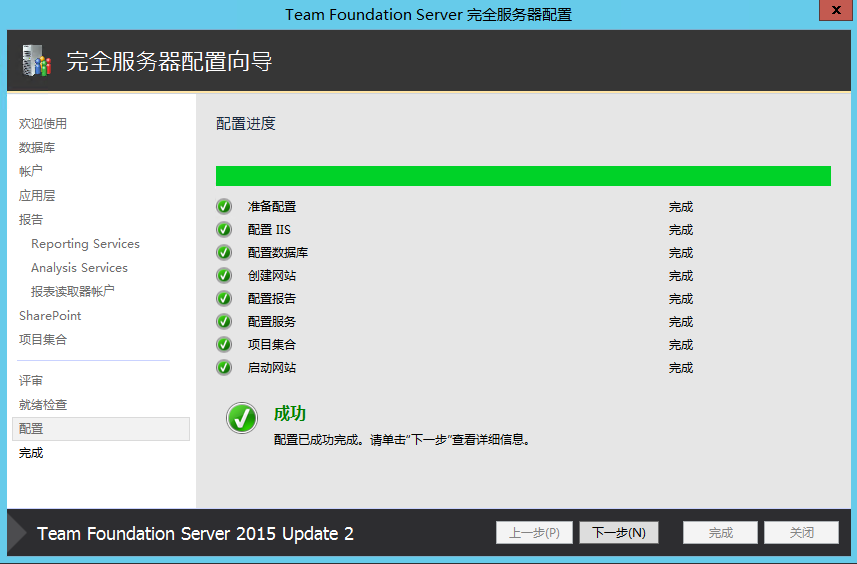Click the 完成 status of 配置数据库
Viewport: 857px width, 564px height.
[x=680, y=252]
